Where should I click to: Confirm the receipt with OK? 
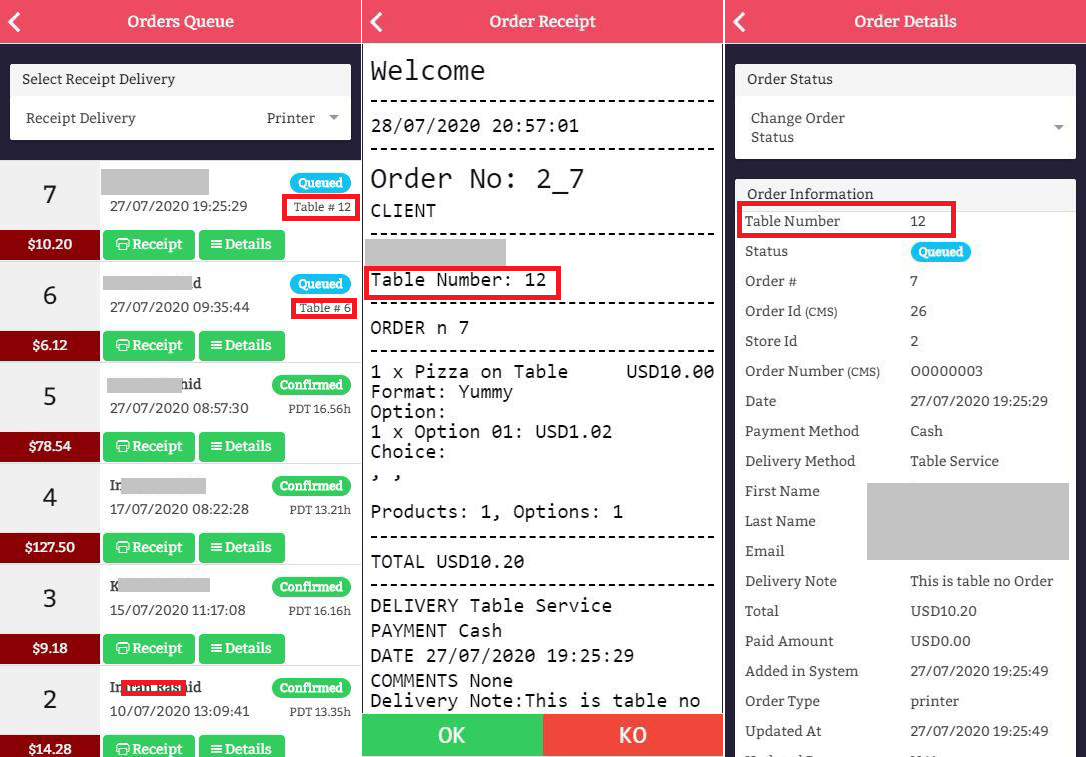point(452,735)
